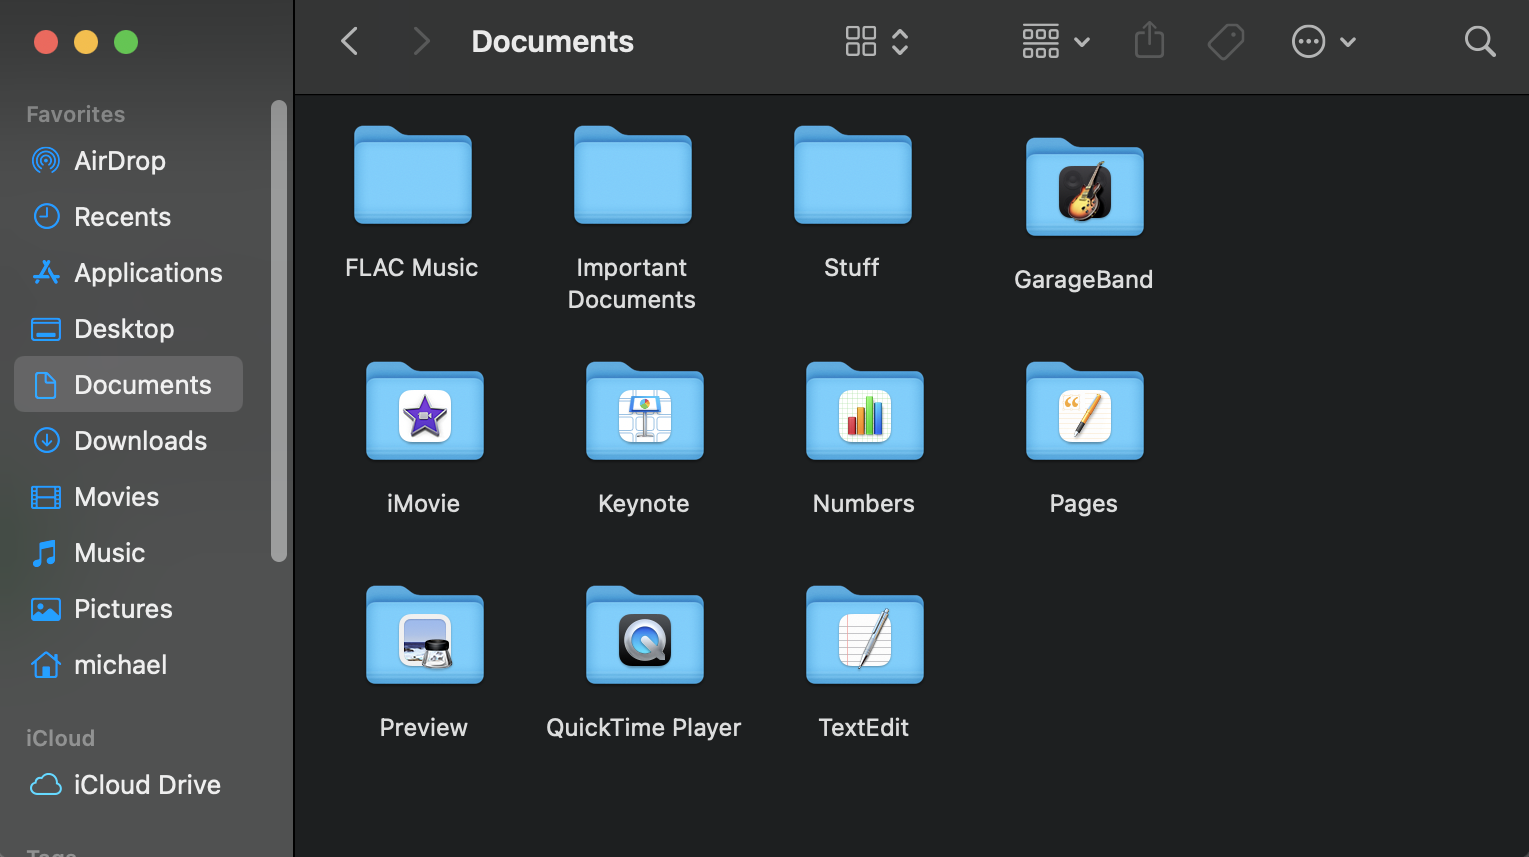Switch to the Downloads sidebar item
1529x857 pixels.
coord(140,440)
